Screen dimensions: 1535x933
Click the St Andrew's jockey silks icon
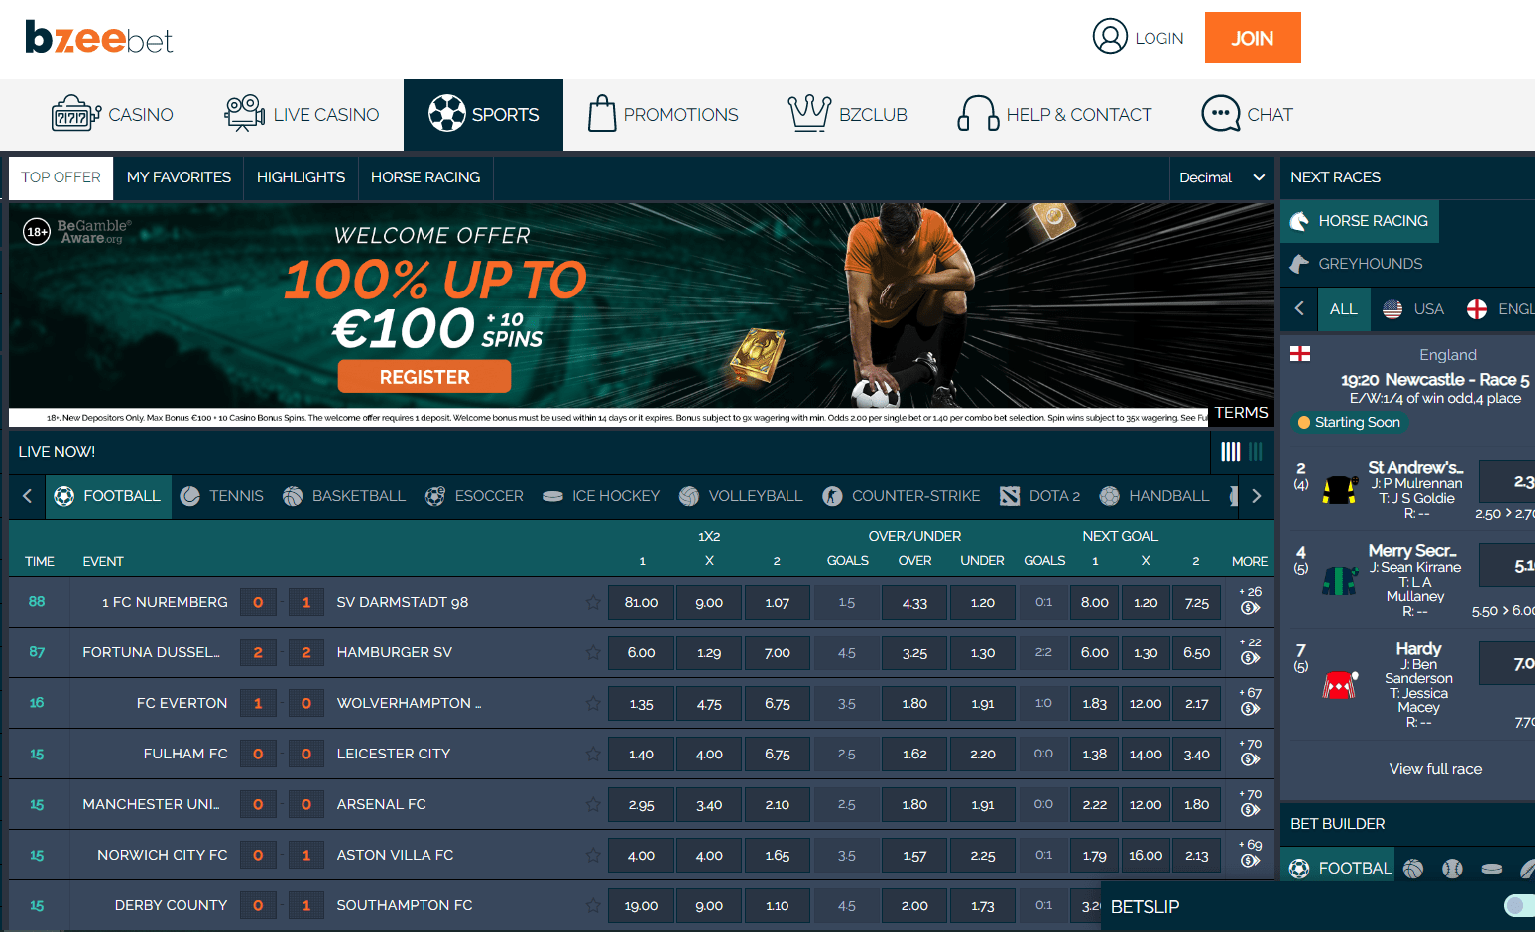pyautogui.click(x=1340, y=490)
